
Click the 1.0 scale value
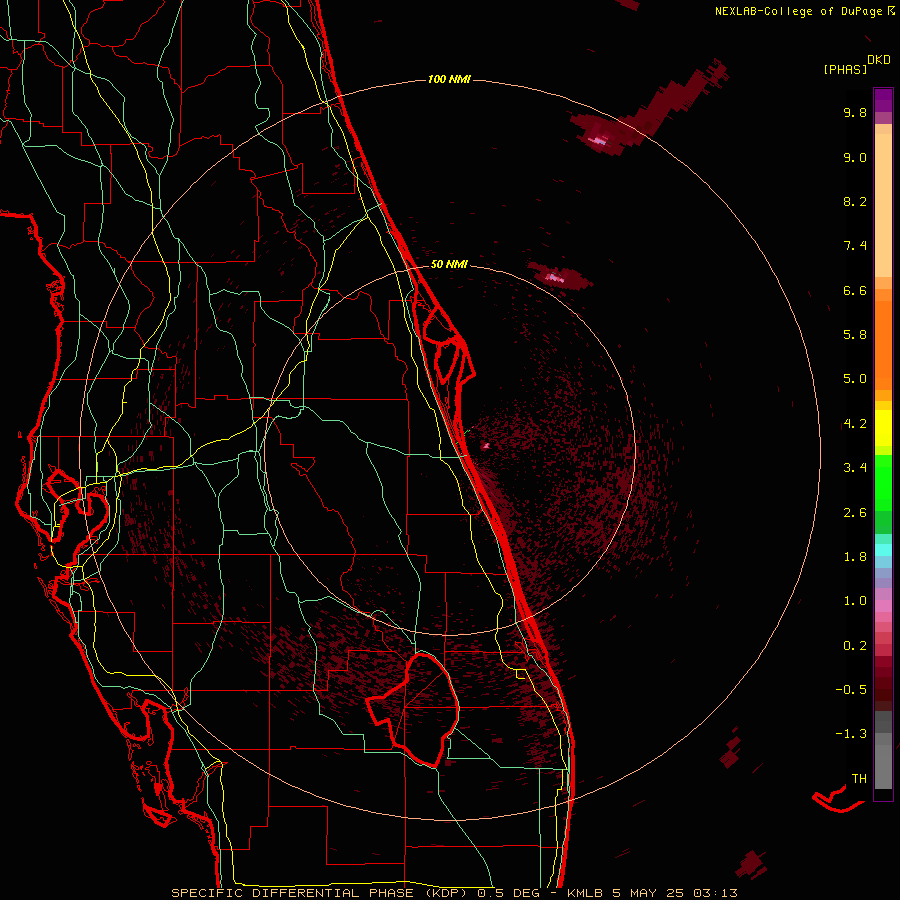coord(855,601)
